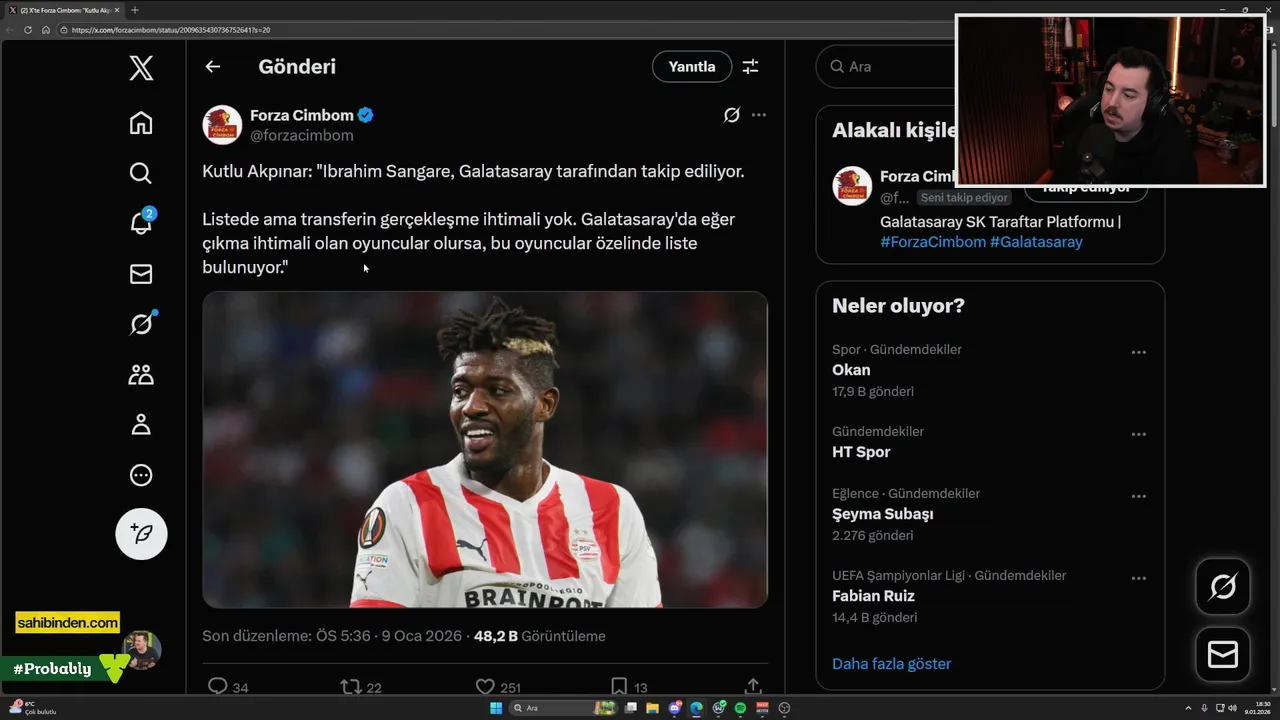The width and height of the screenshot is (1280, 720).
Task: Click the taskbar search box Ara
Action: (563, 708)
